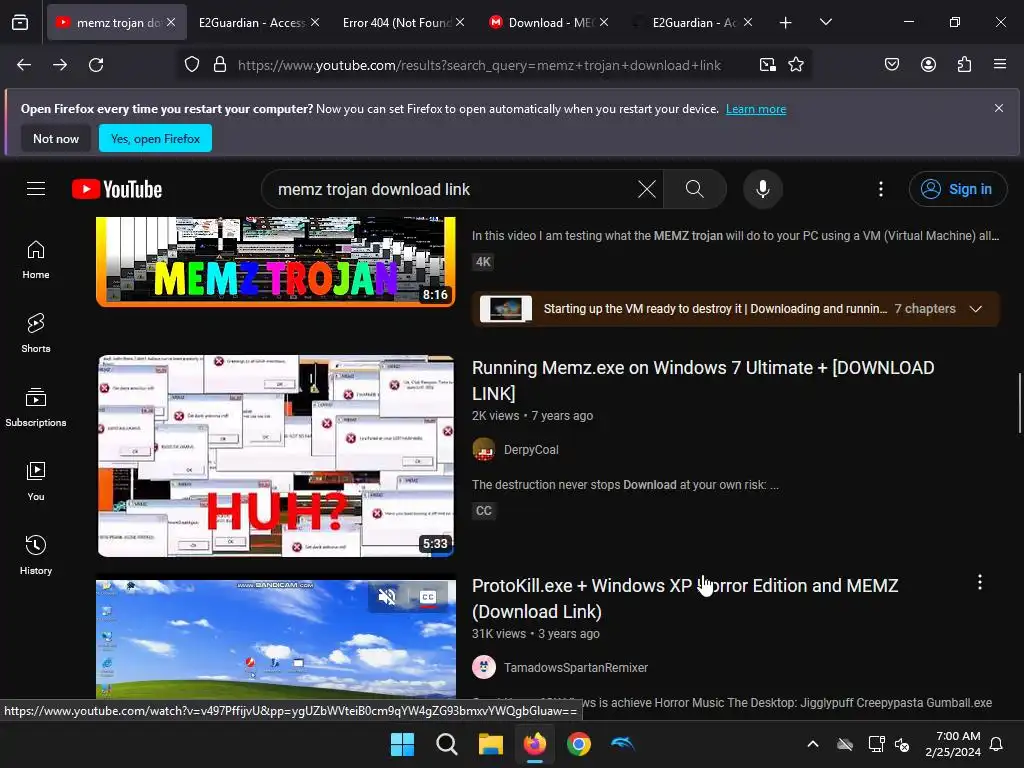The image size is (1024, 768).
Task: Visit TamadowsSpartanRemixer channel
Action: tap(575, 668)
